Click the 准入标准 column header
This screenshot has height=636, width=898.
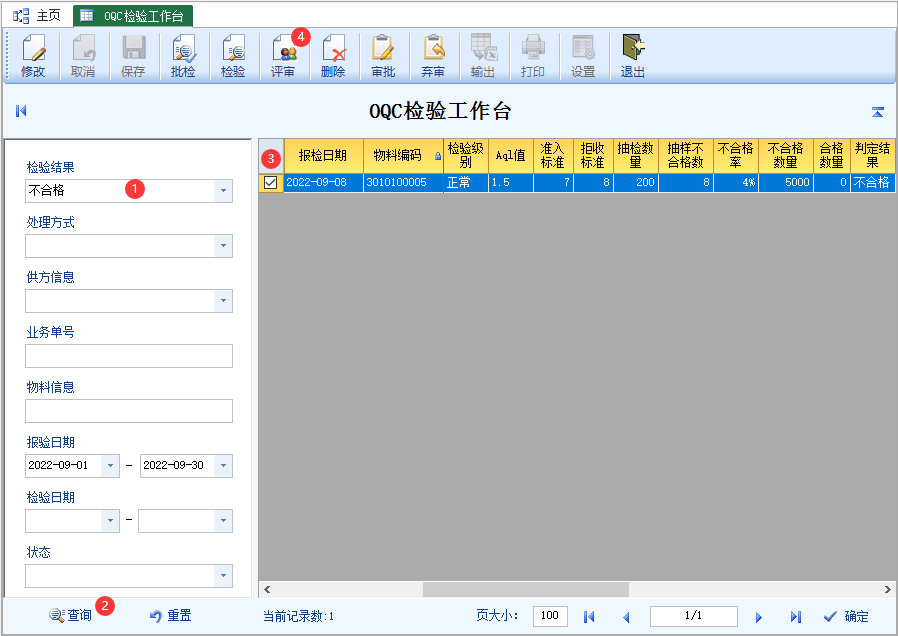(553, 156)
